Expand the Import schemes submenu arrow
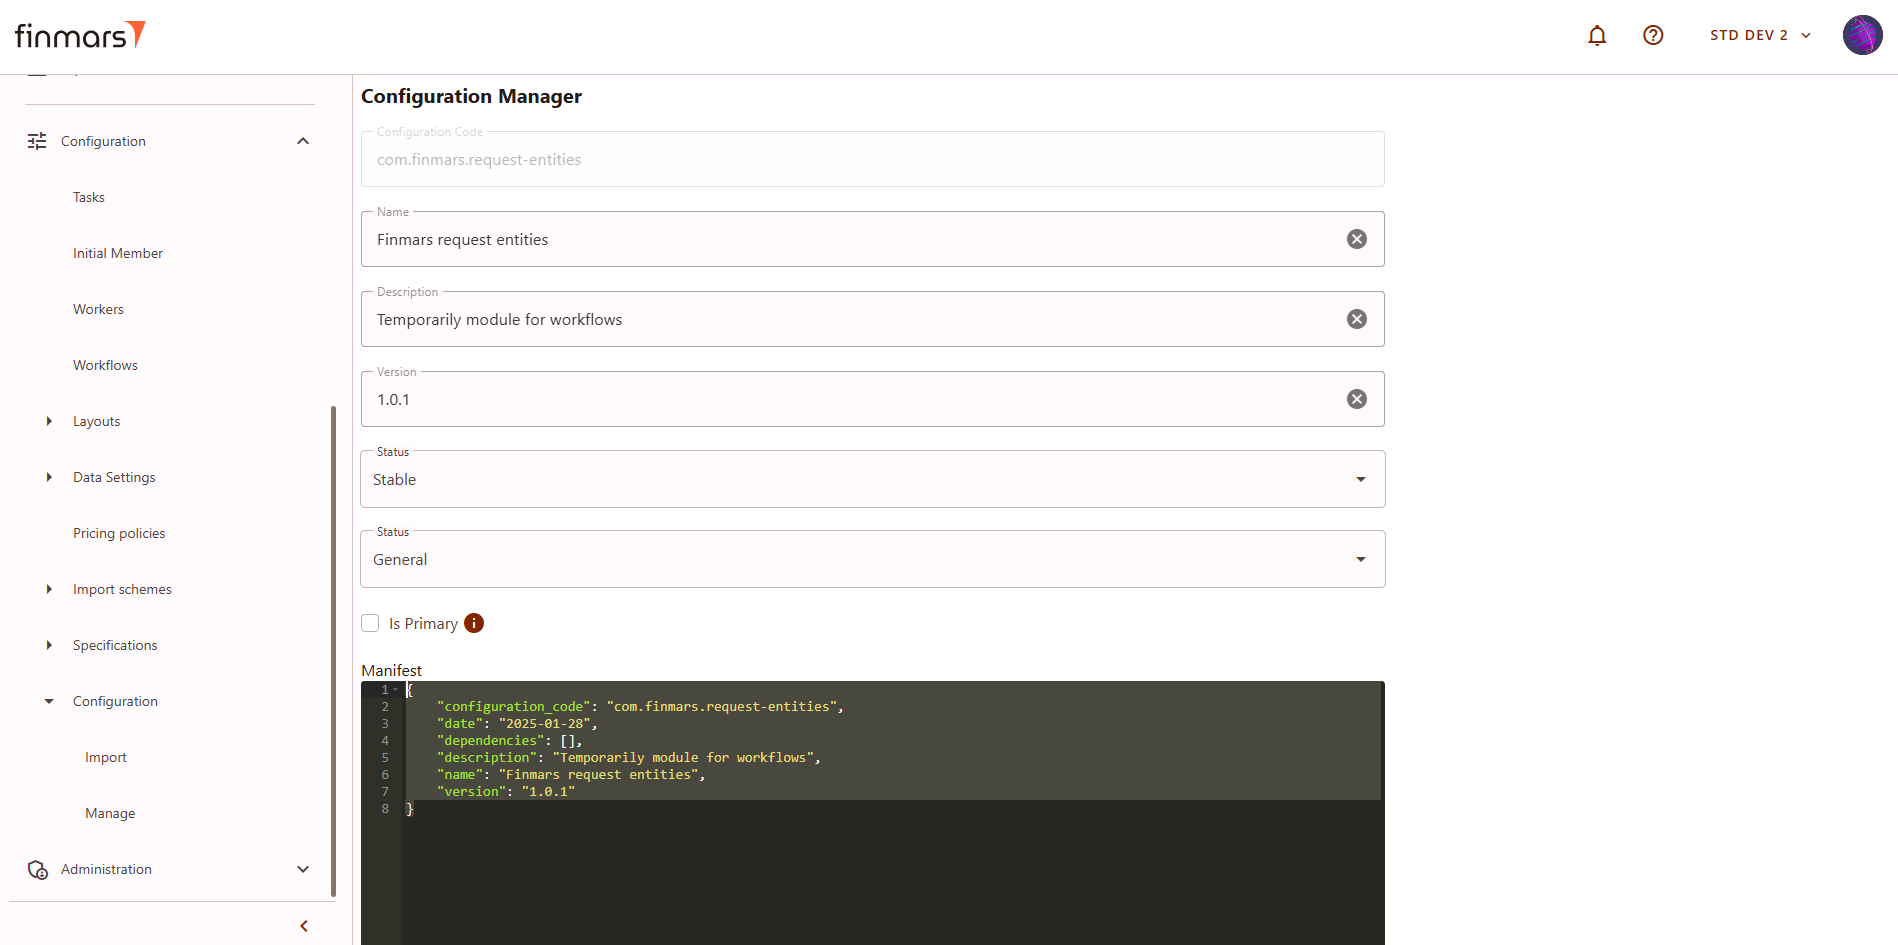This screenshot has width=1898, height=945. point(49,589)
